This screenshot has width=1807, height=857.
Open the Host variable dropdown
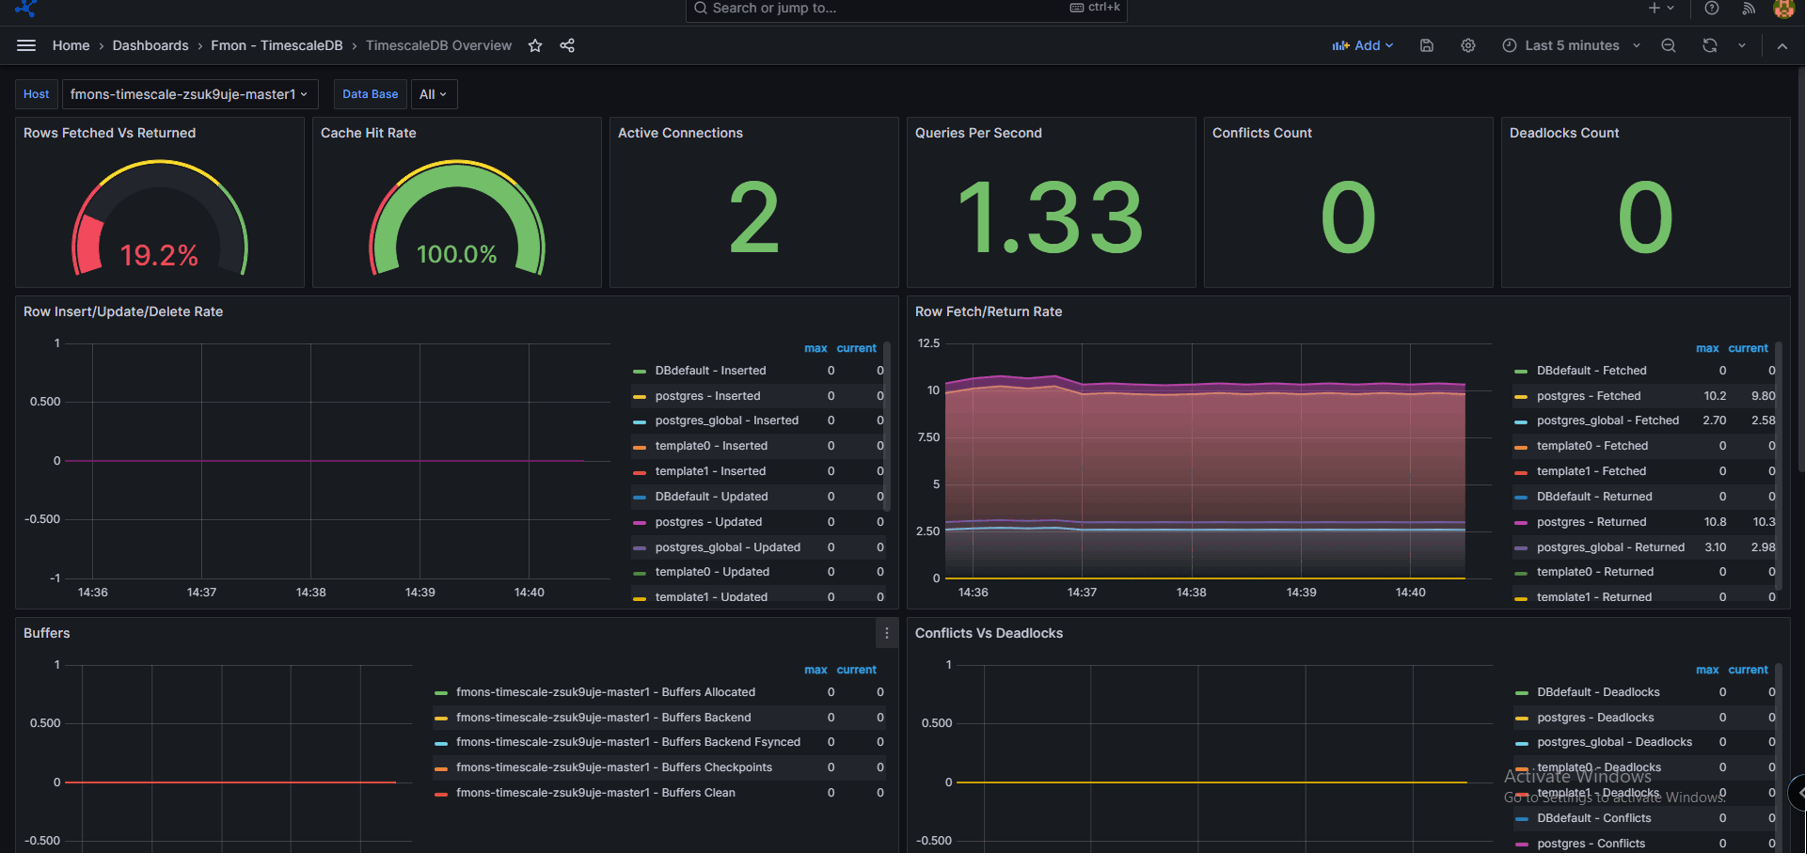click(x=190, y=94)
